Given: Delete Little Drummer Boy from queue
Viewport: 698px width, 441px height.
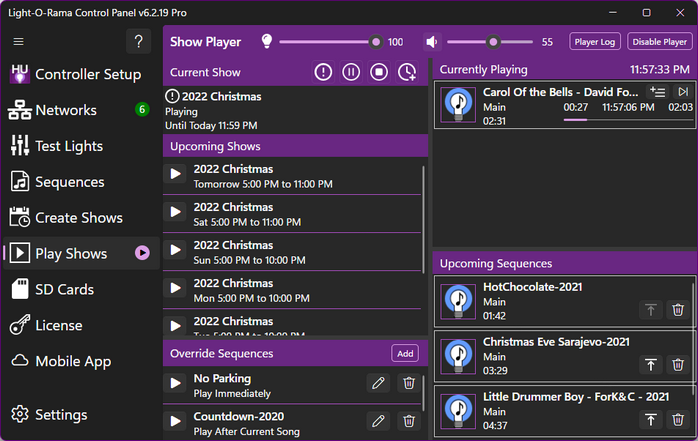Looking at the screenshot, I should pos(678,419).
